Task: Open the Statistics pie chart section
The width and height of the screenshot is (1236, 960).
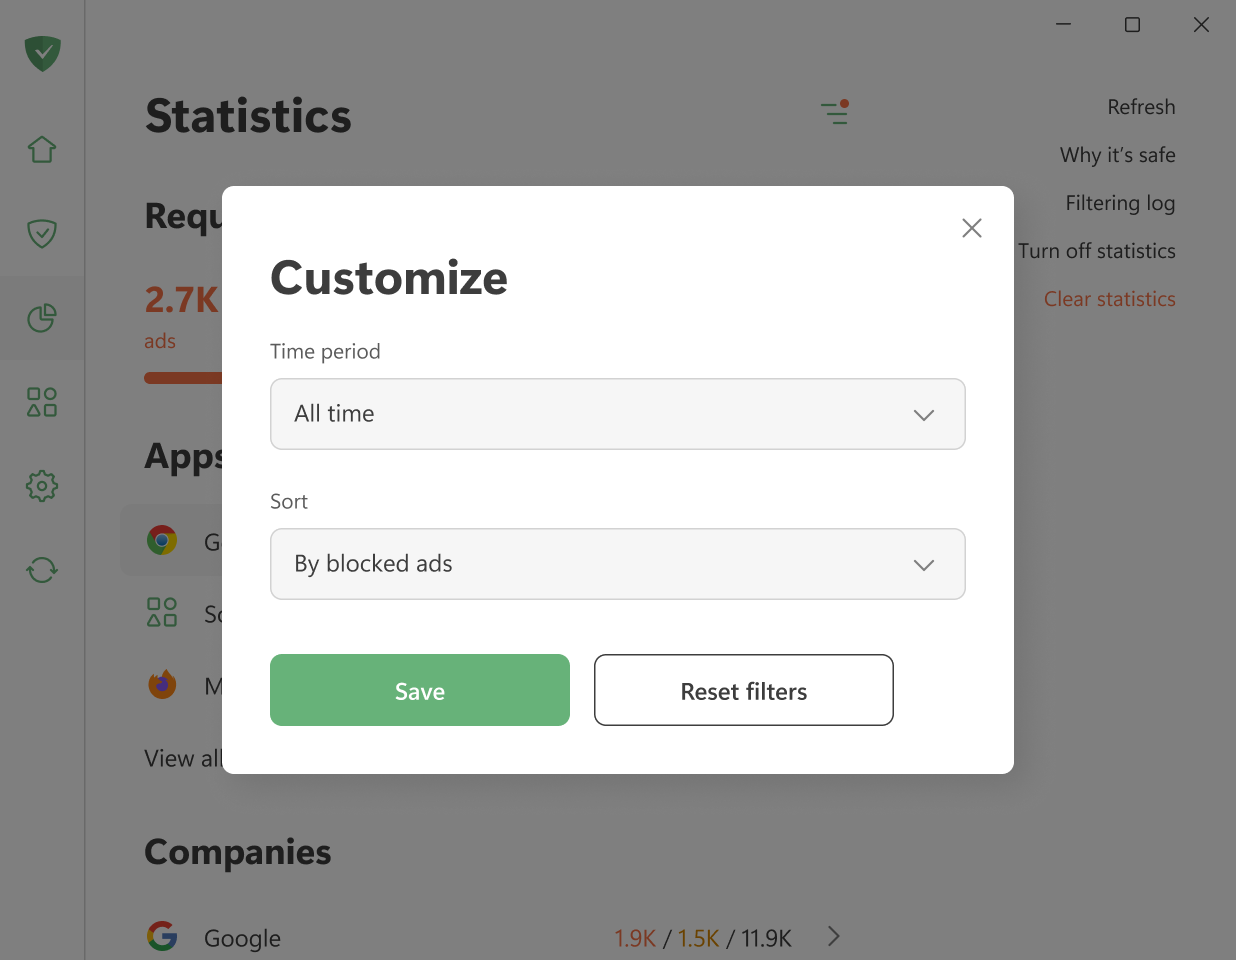Action: click(x=41, y=318)
